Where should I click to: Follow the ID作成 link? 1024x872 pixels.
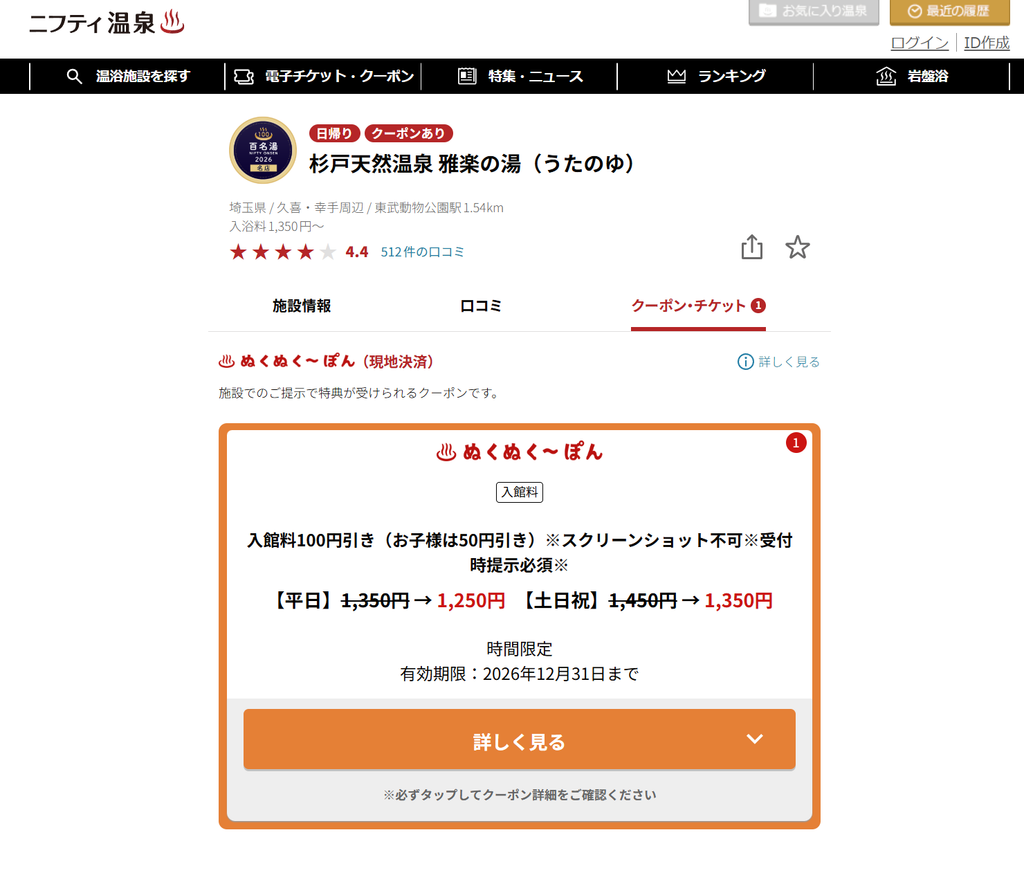987,43
